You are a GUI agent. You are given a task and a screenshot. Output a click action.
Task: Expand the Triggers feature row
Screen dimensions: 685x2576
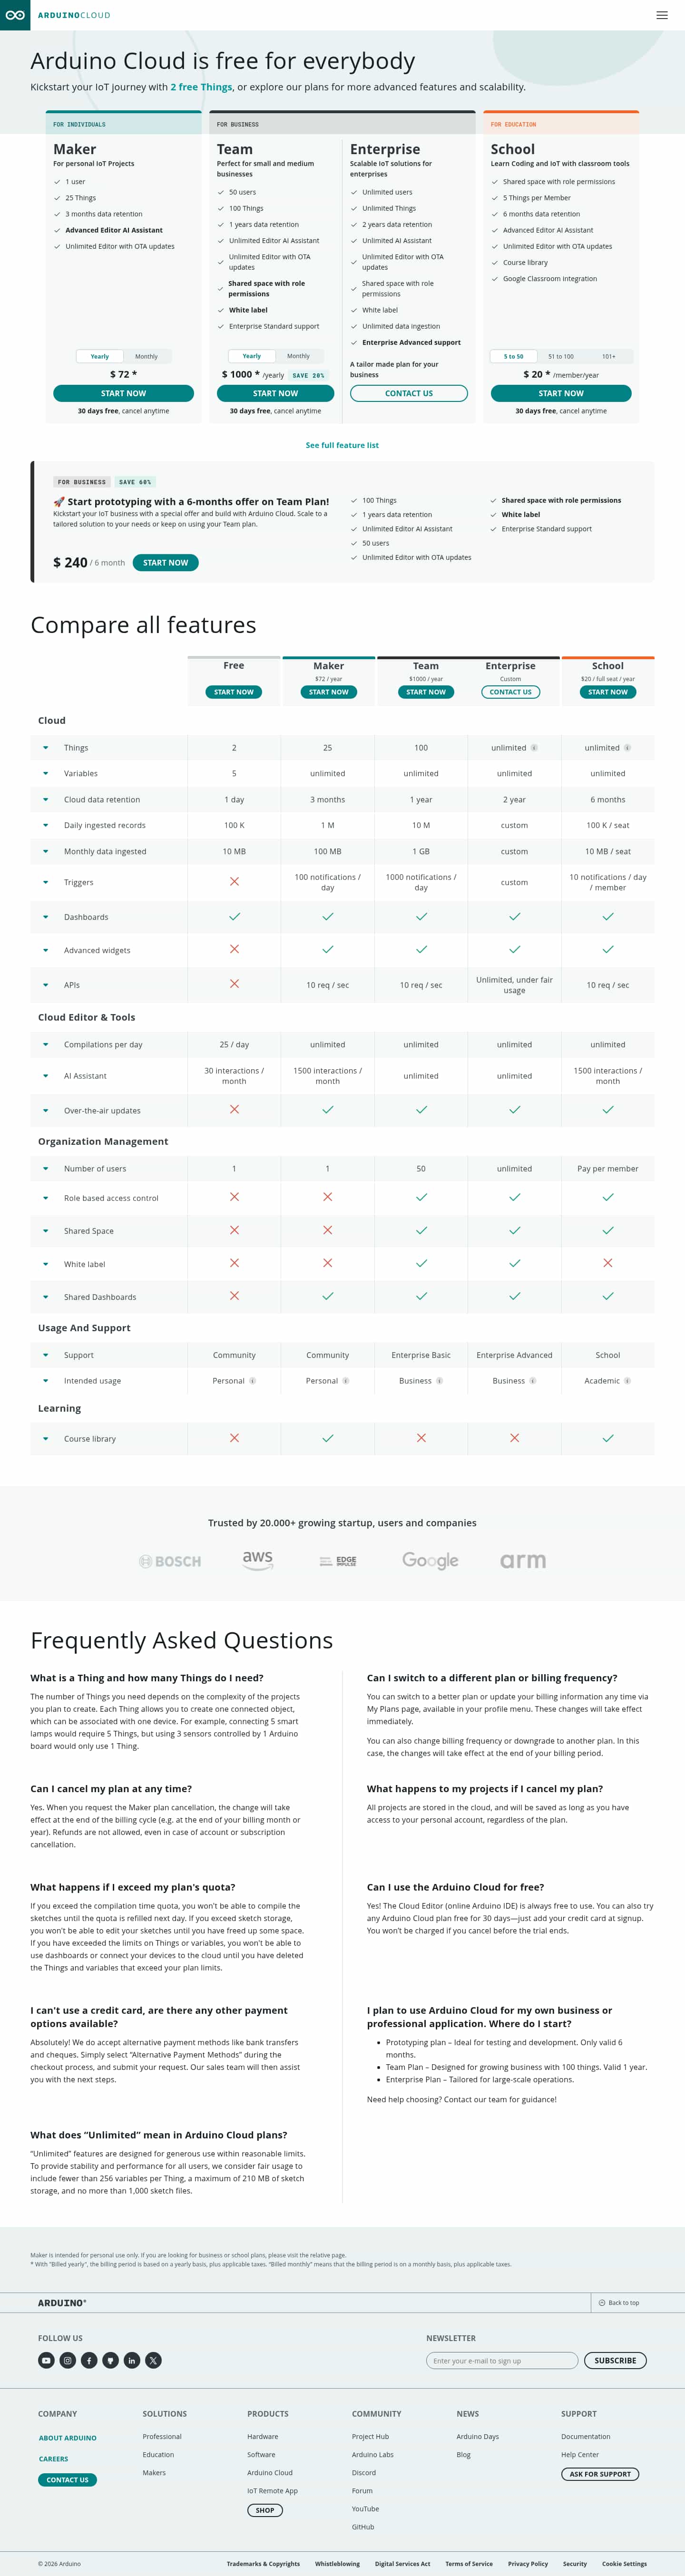coord(45,882)
